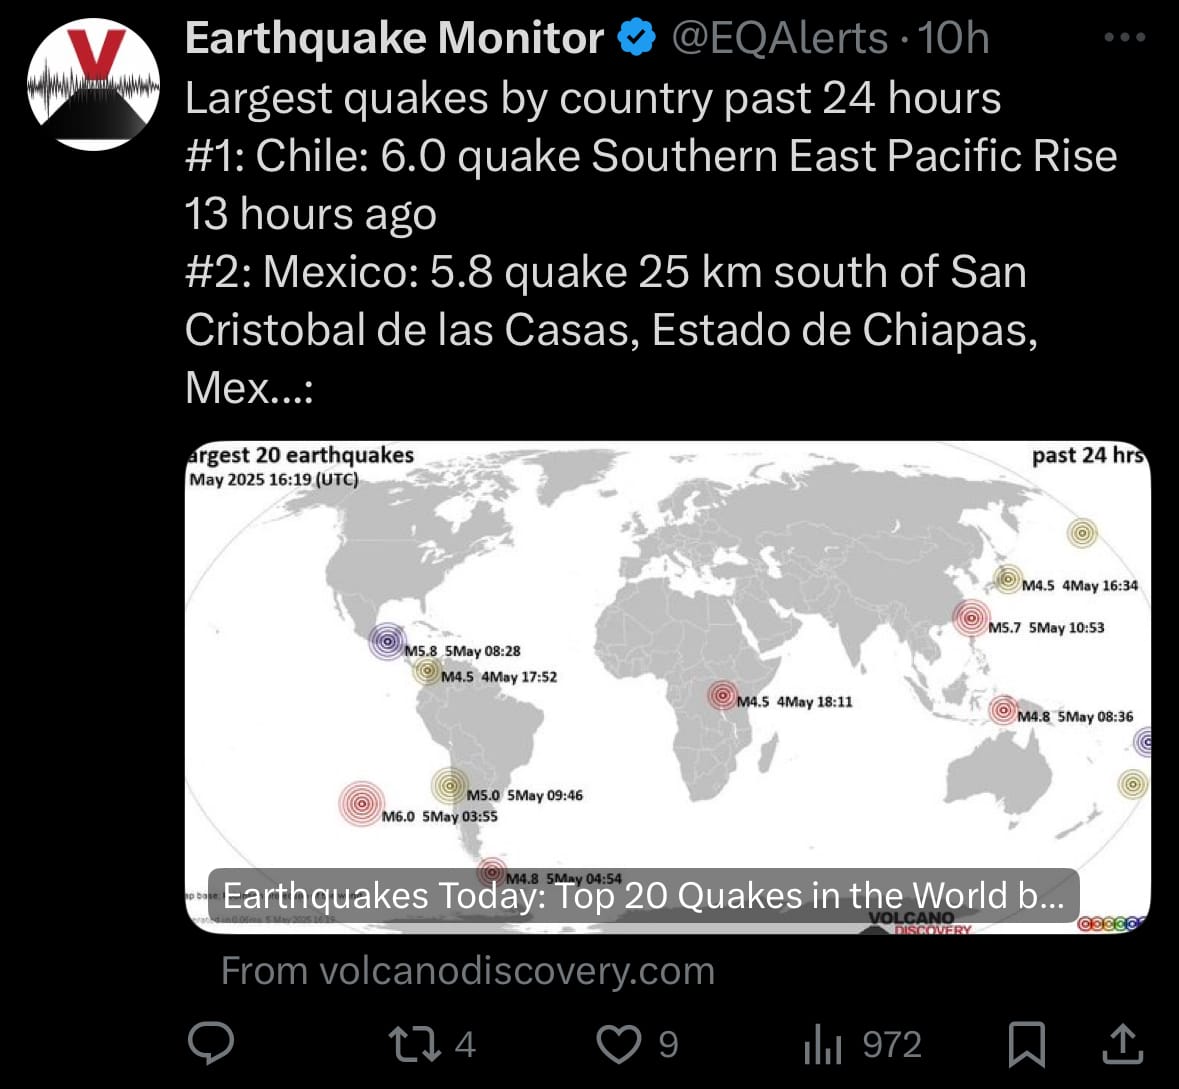View analytics showing 972 views
Screen dimensions: 1179x1089
[862, 1045]
